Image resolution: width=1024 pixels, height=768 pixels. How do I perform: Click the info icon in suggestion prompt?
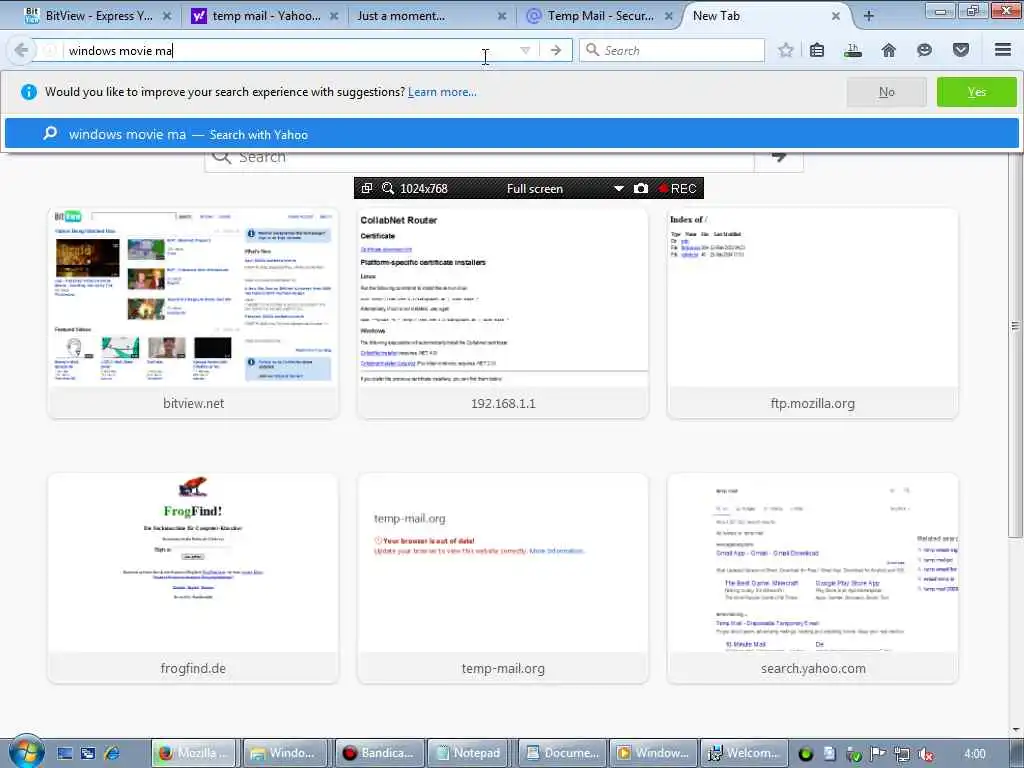29,92
